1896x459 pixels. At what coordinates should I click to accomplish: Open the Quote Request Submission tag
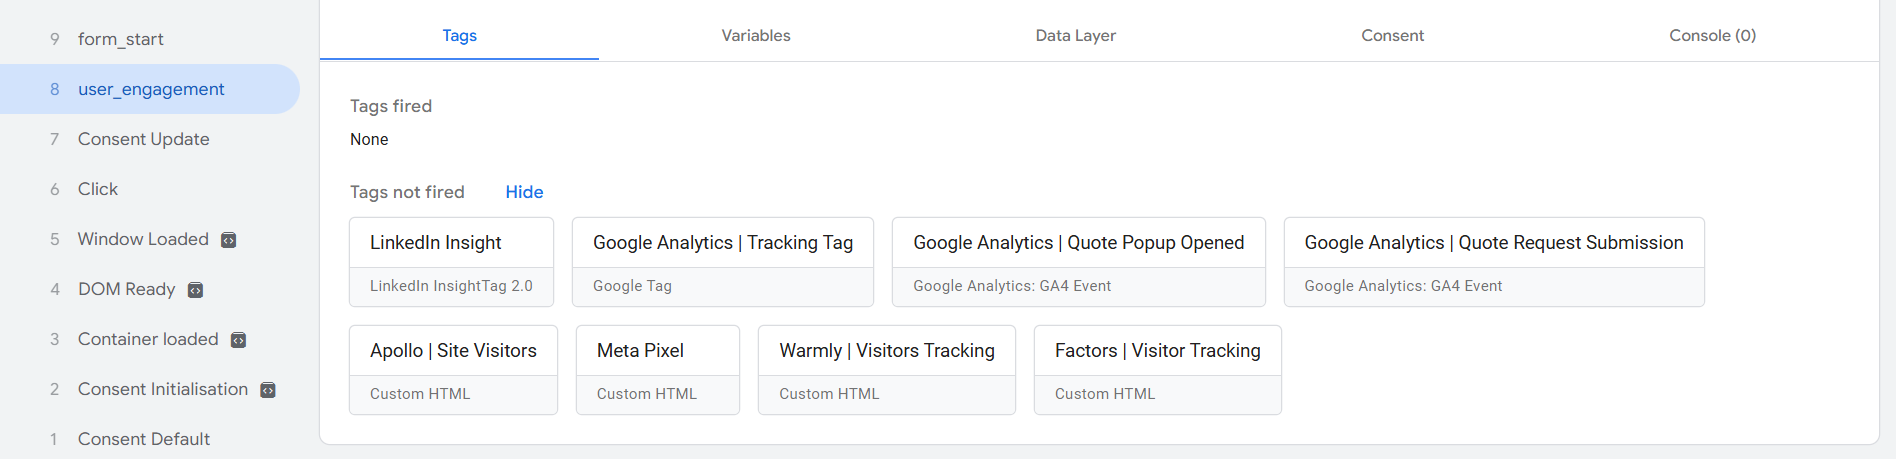coord(1493,262)
